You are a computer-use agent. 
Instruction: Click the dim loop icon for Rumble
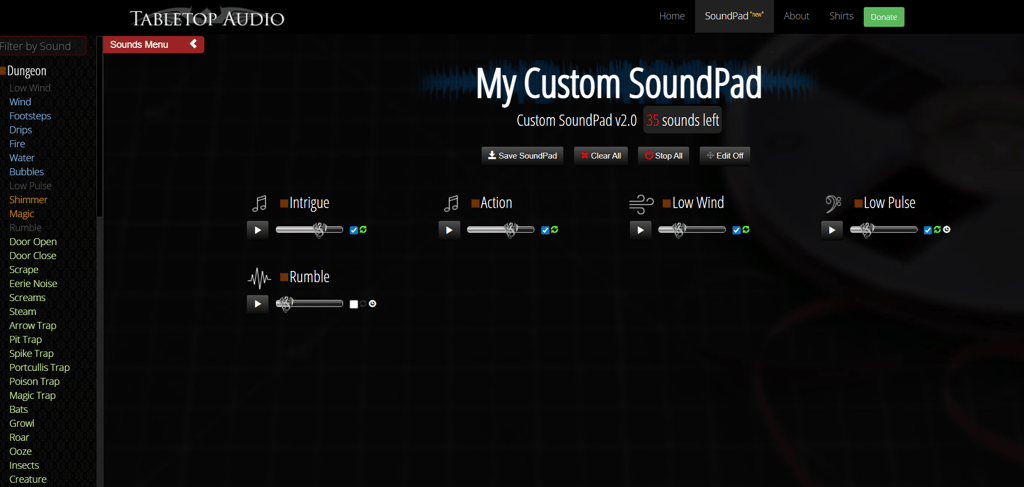click(363, 304)
